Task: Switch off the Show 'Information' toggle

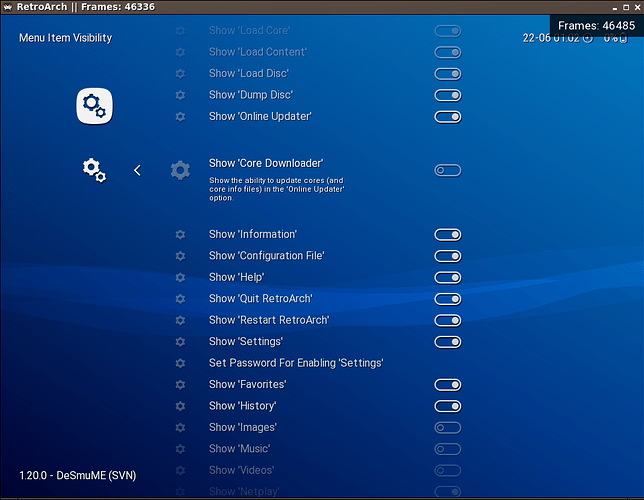Action: click(x=448, y=235)
